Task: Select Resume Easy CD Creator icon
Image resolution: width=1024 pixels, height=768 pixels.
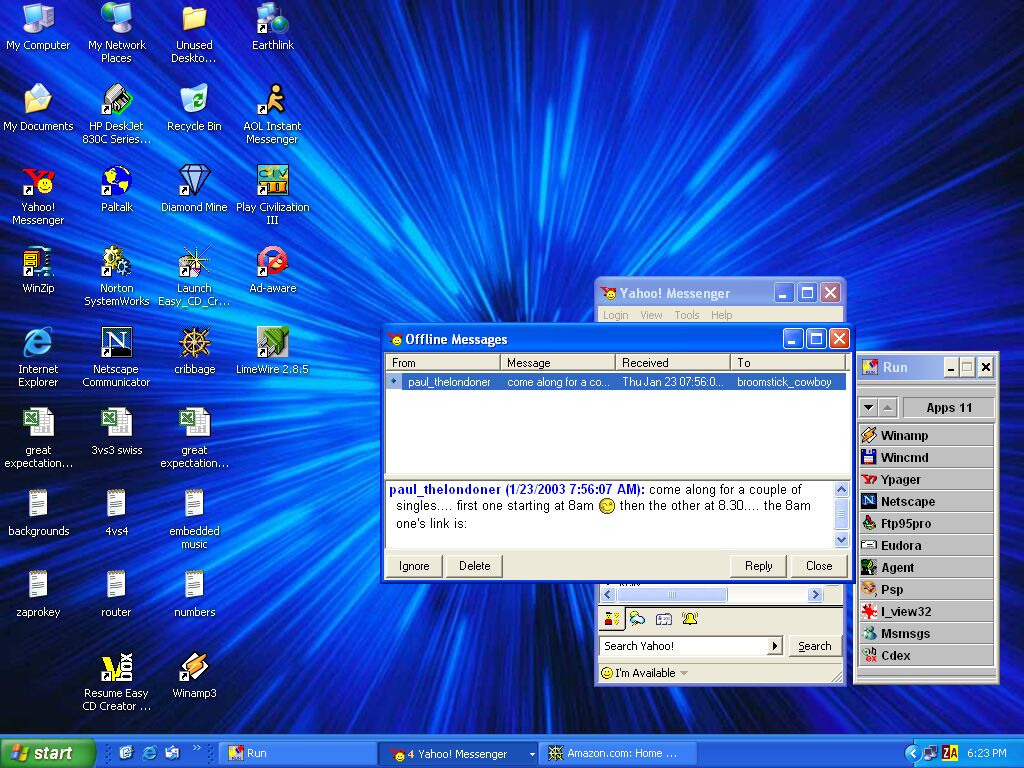Action: point(116,682)
